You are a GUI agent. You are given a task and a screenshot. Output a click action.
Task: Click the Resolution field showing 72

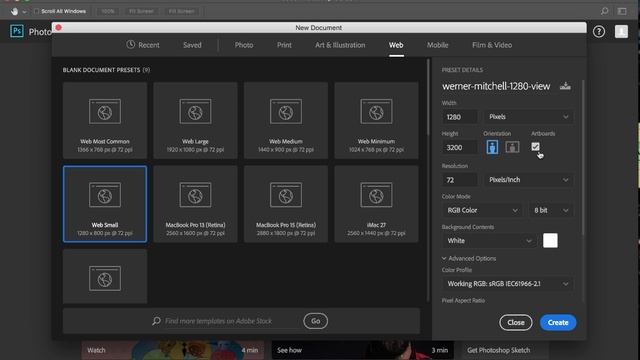click(460, 180)
